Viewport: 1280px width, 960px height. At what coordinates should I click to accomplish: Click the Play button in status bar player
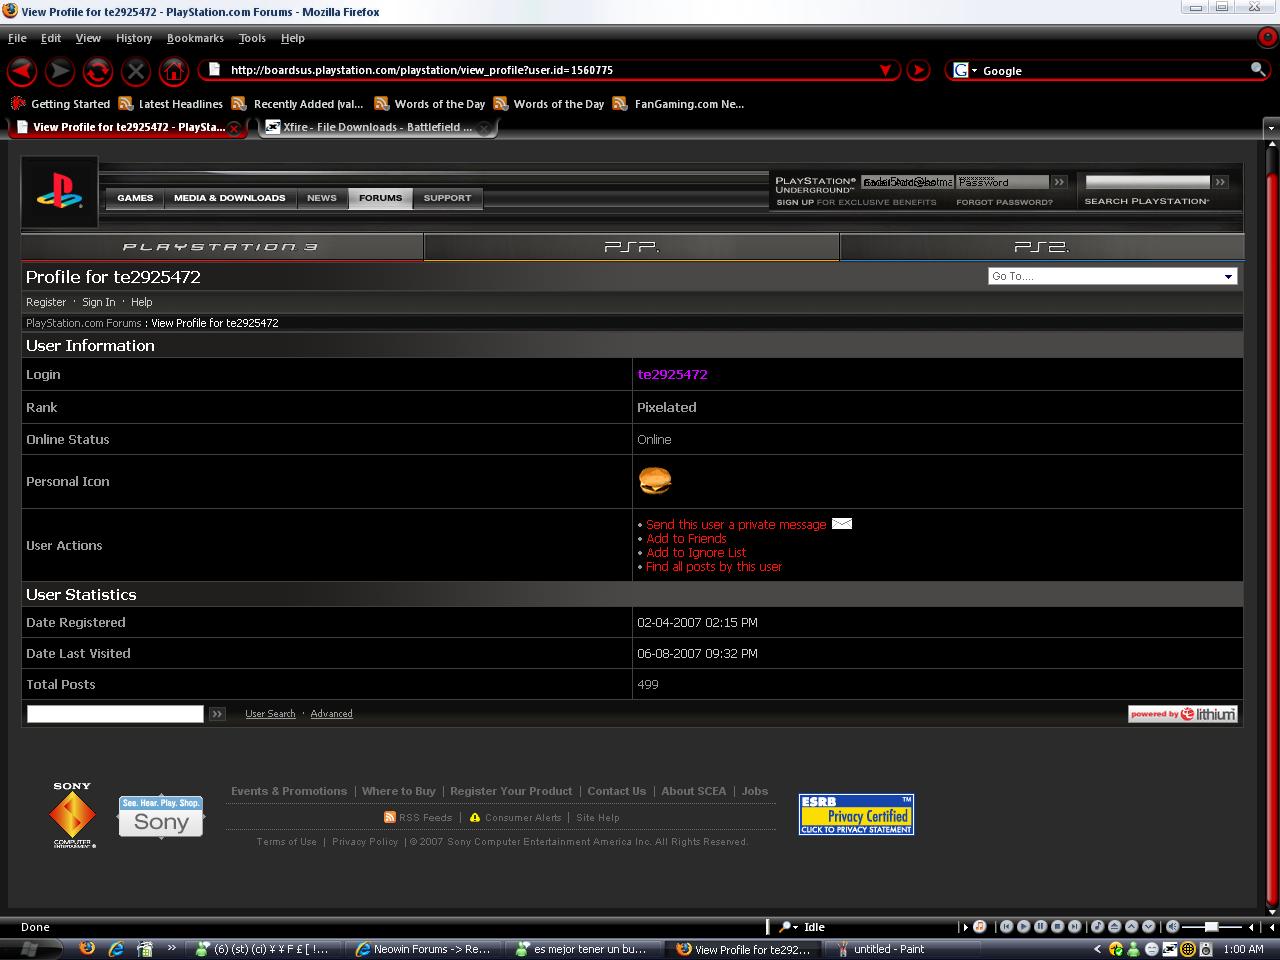(1023, 927)
